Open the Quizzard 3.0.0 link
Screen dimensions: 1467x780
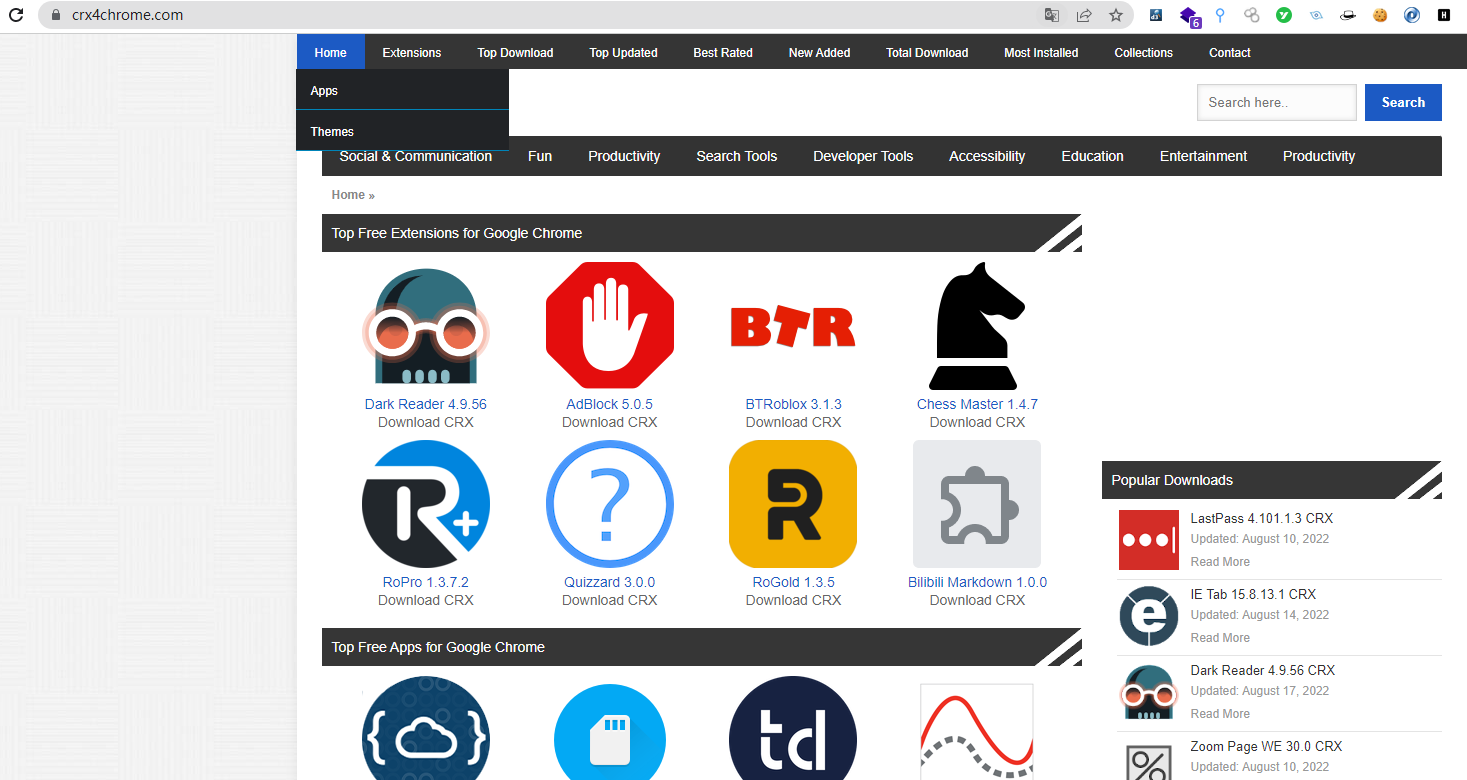(x=610, y=582)
